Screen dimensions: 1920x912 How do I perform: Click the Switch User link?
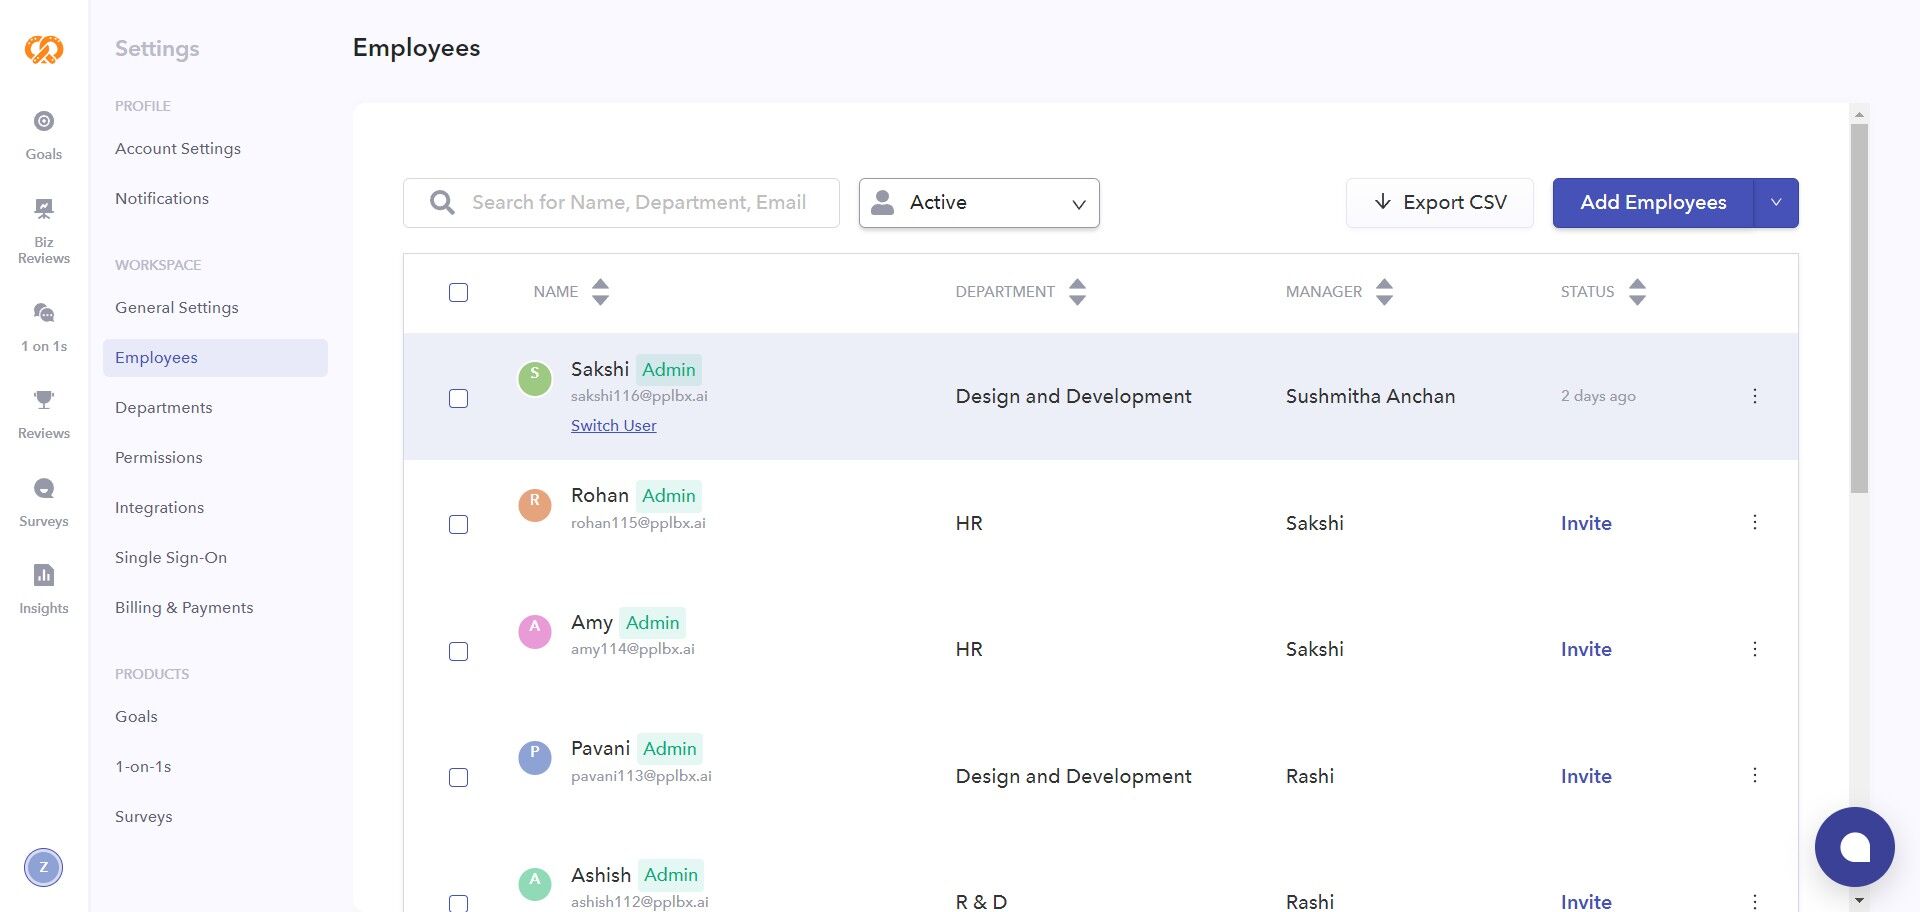(613, 426)
